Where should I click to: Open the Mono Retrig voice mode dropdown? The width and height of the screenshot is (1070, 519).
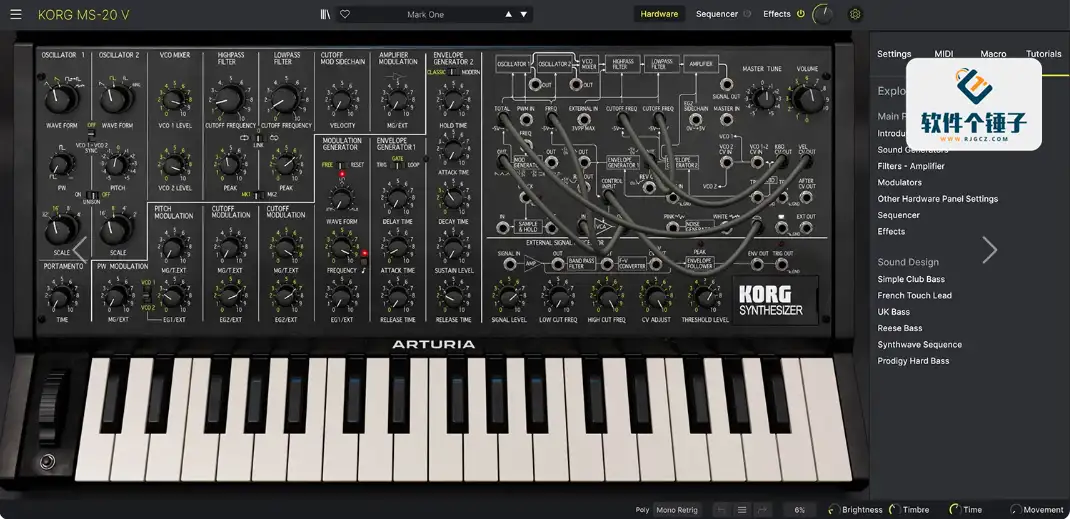pos(677,509)
